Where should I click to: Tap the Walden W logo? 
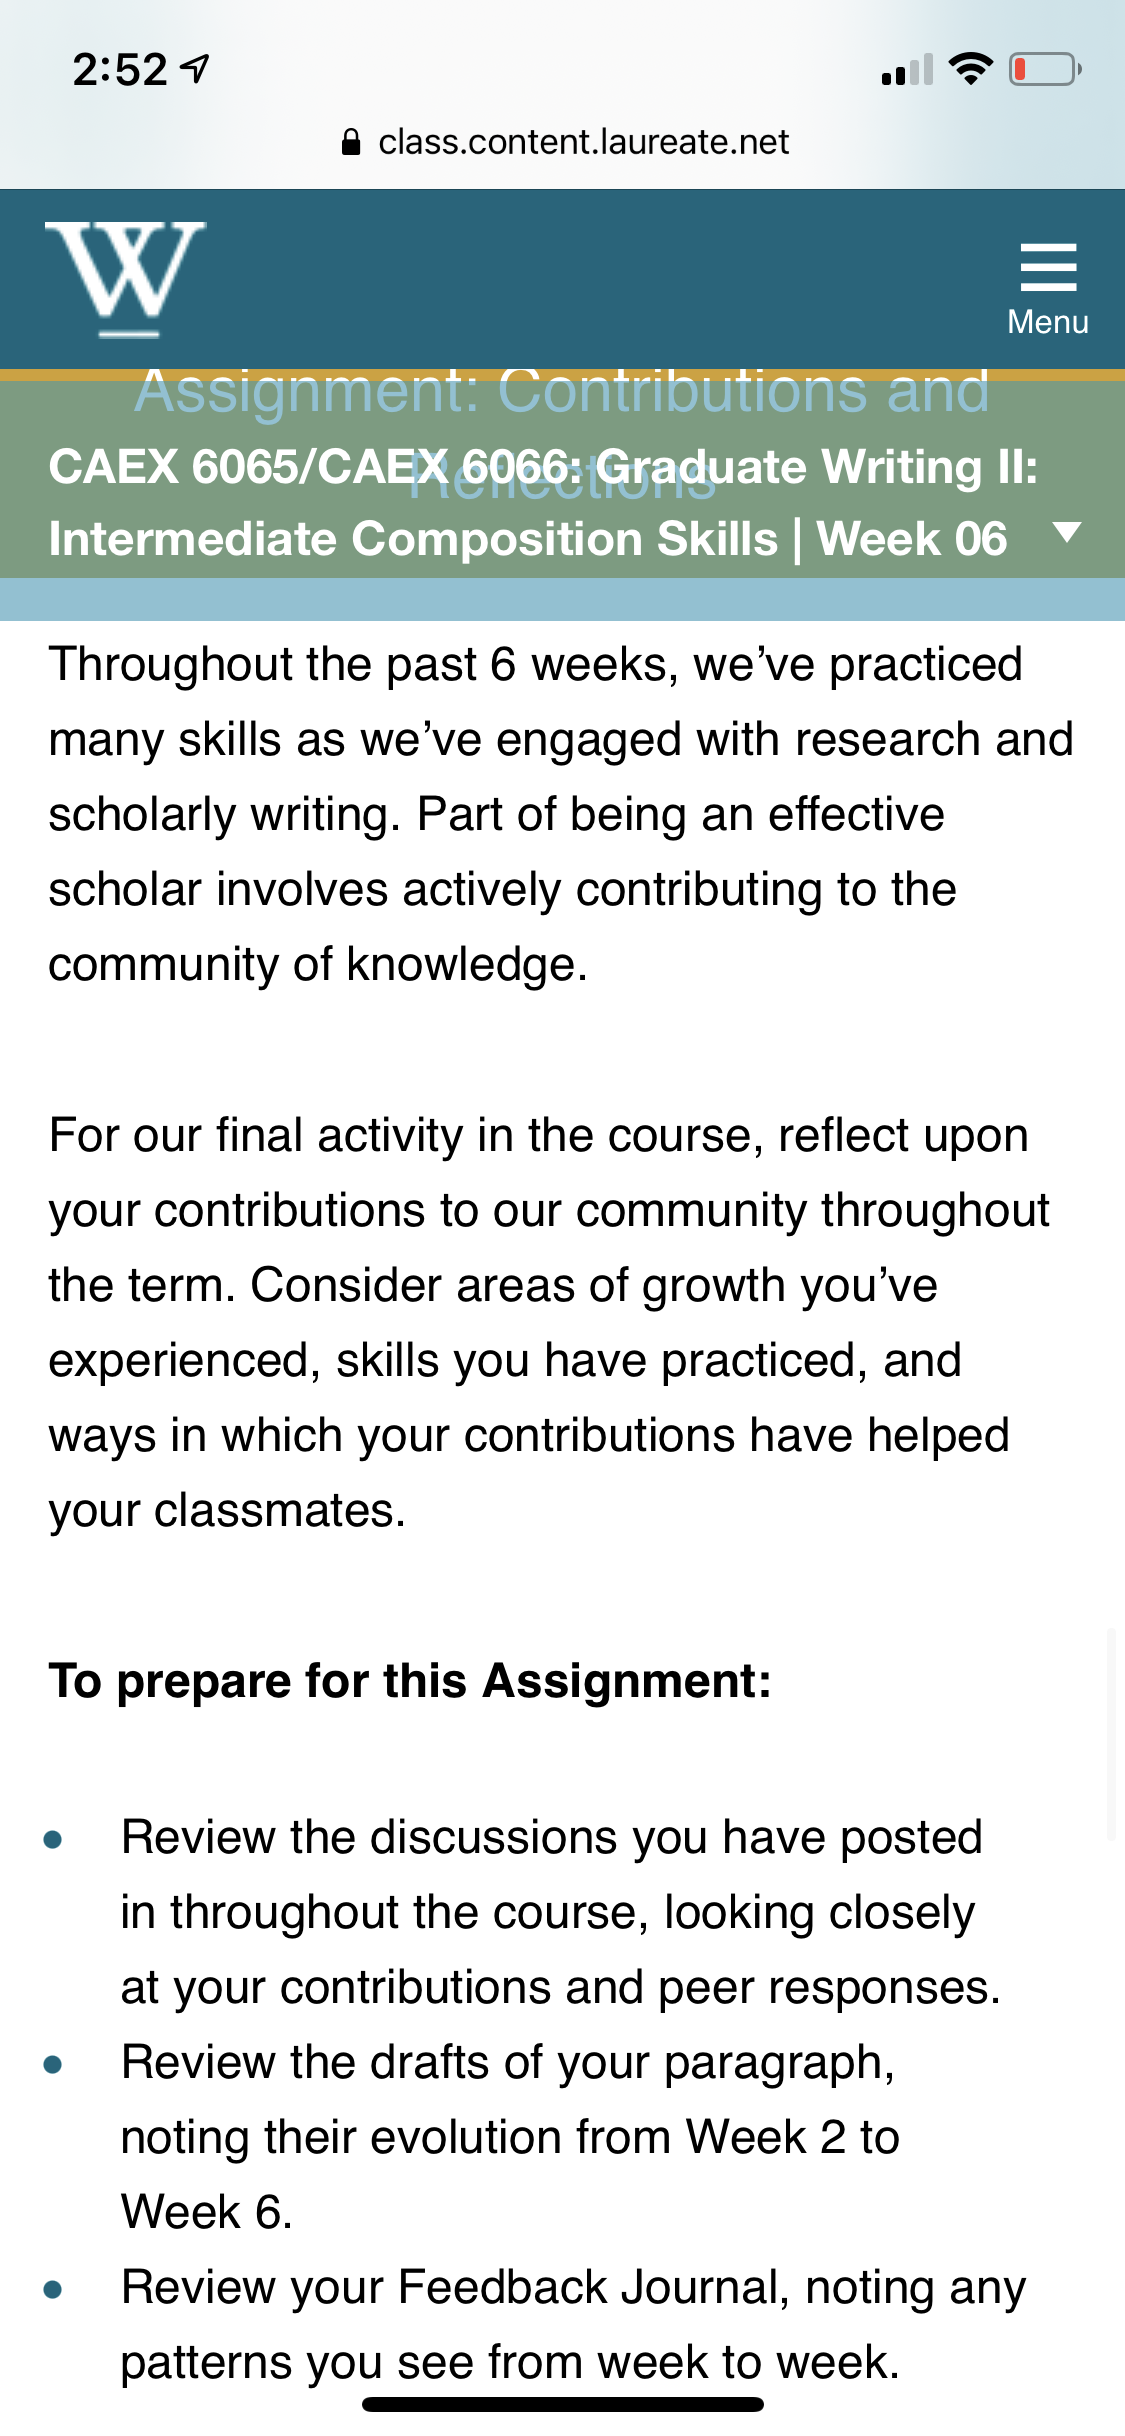[x=125, y=279]
